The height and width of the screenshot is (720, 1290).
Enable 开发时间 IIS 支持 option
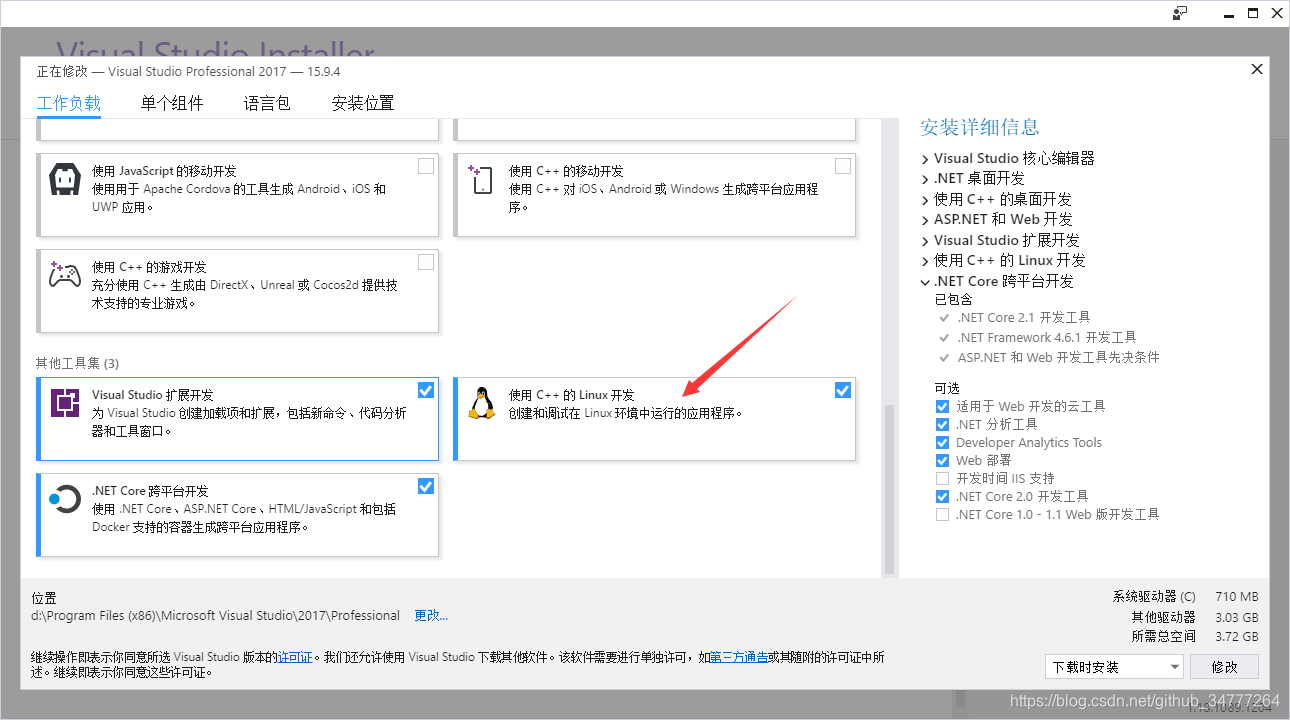[942, 478]
